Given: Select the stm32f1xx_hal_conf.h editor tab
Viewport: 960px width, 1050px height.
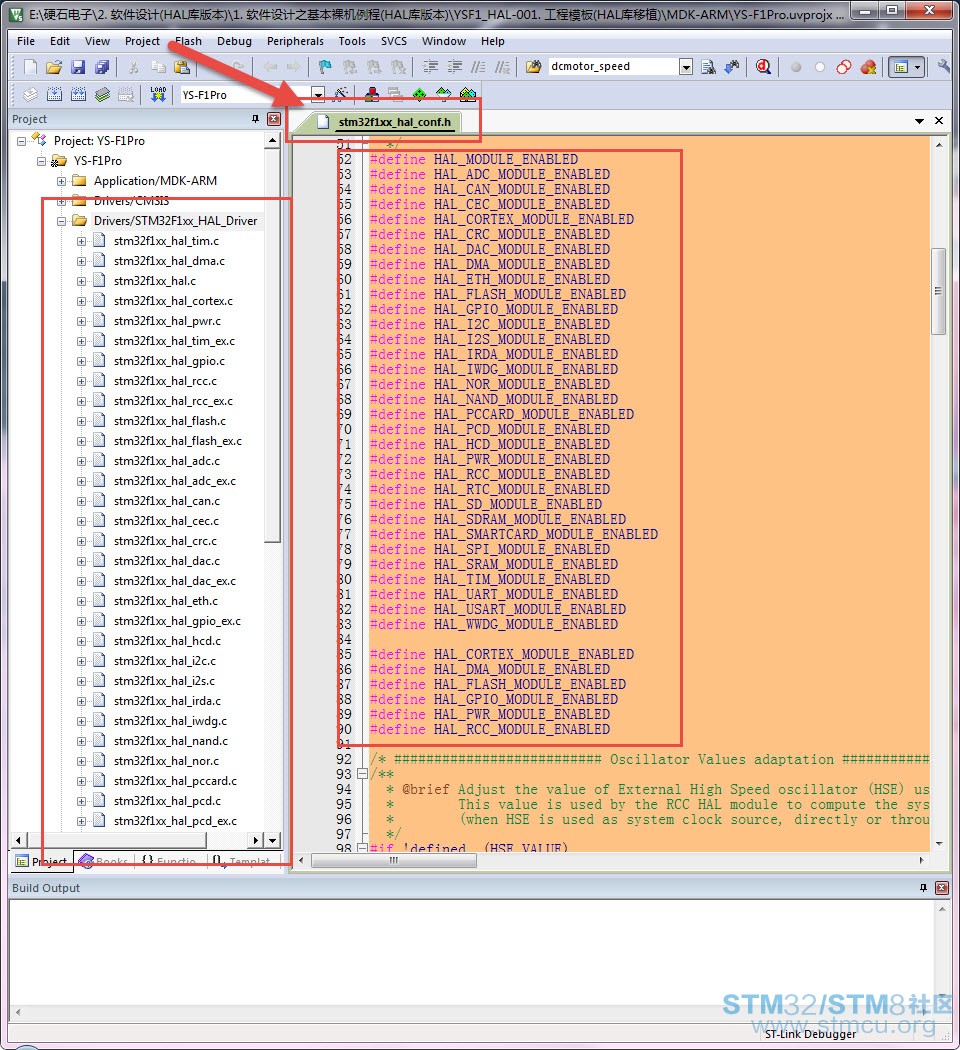Looking at the screenshot, I should point(387,122).
